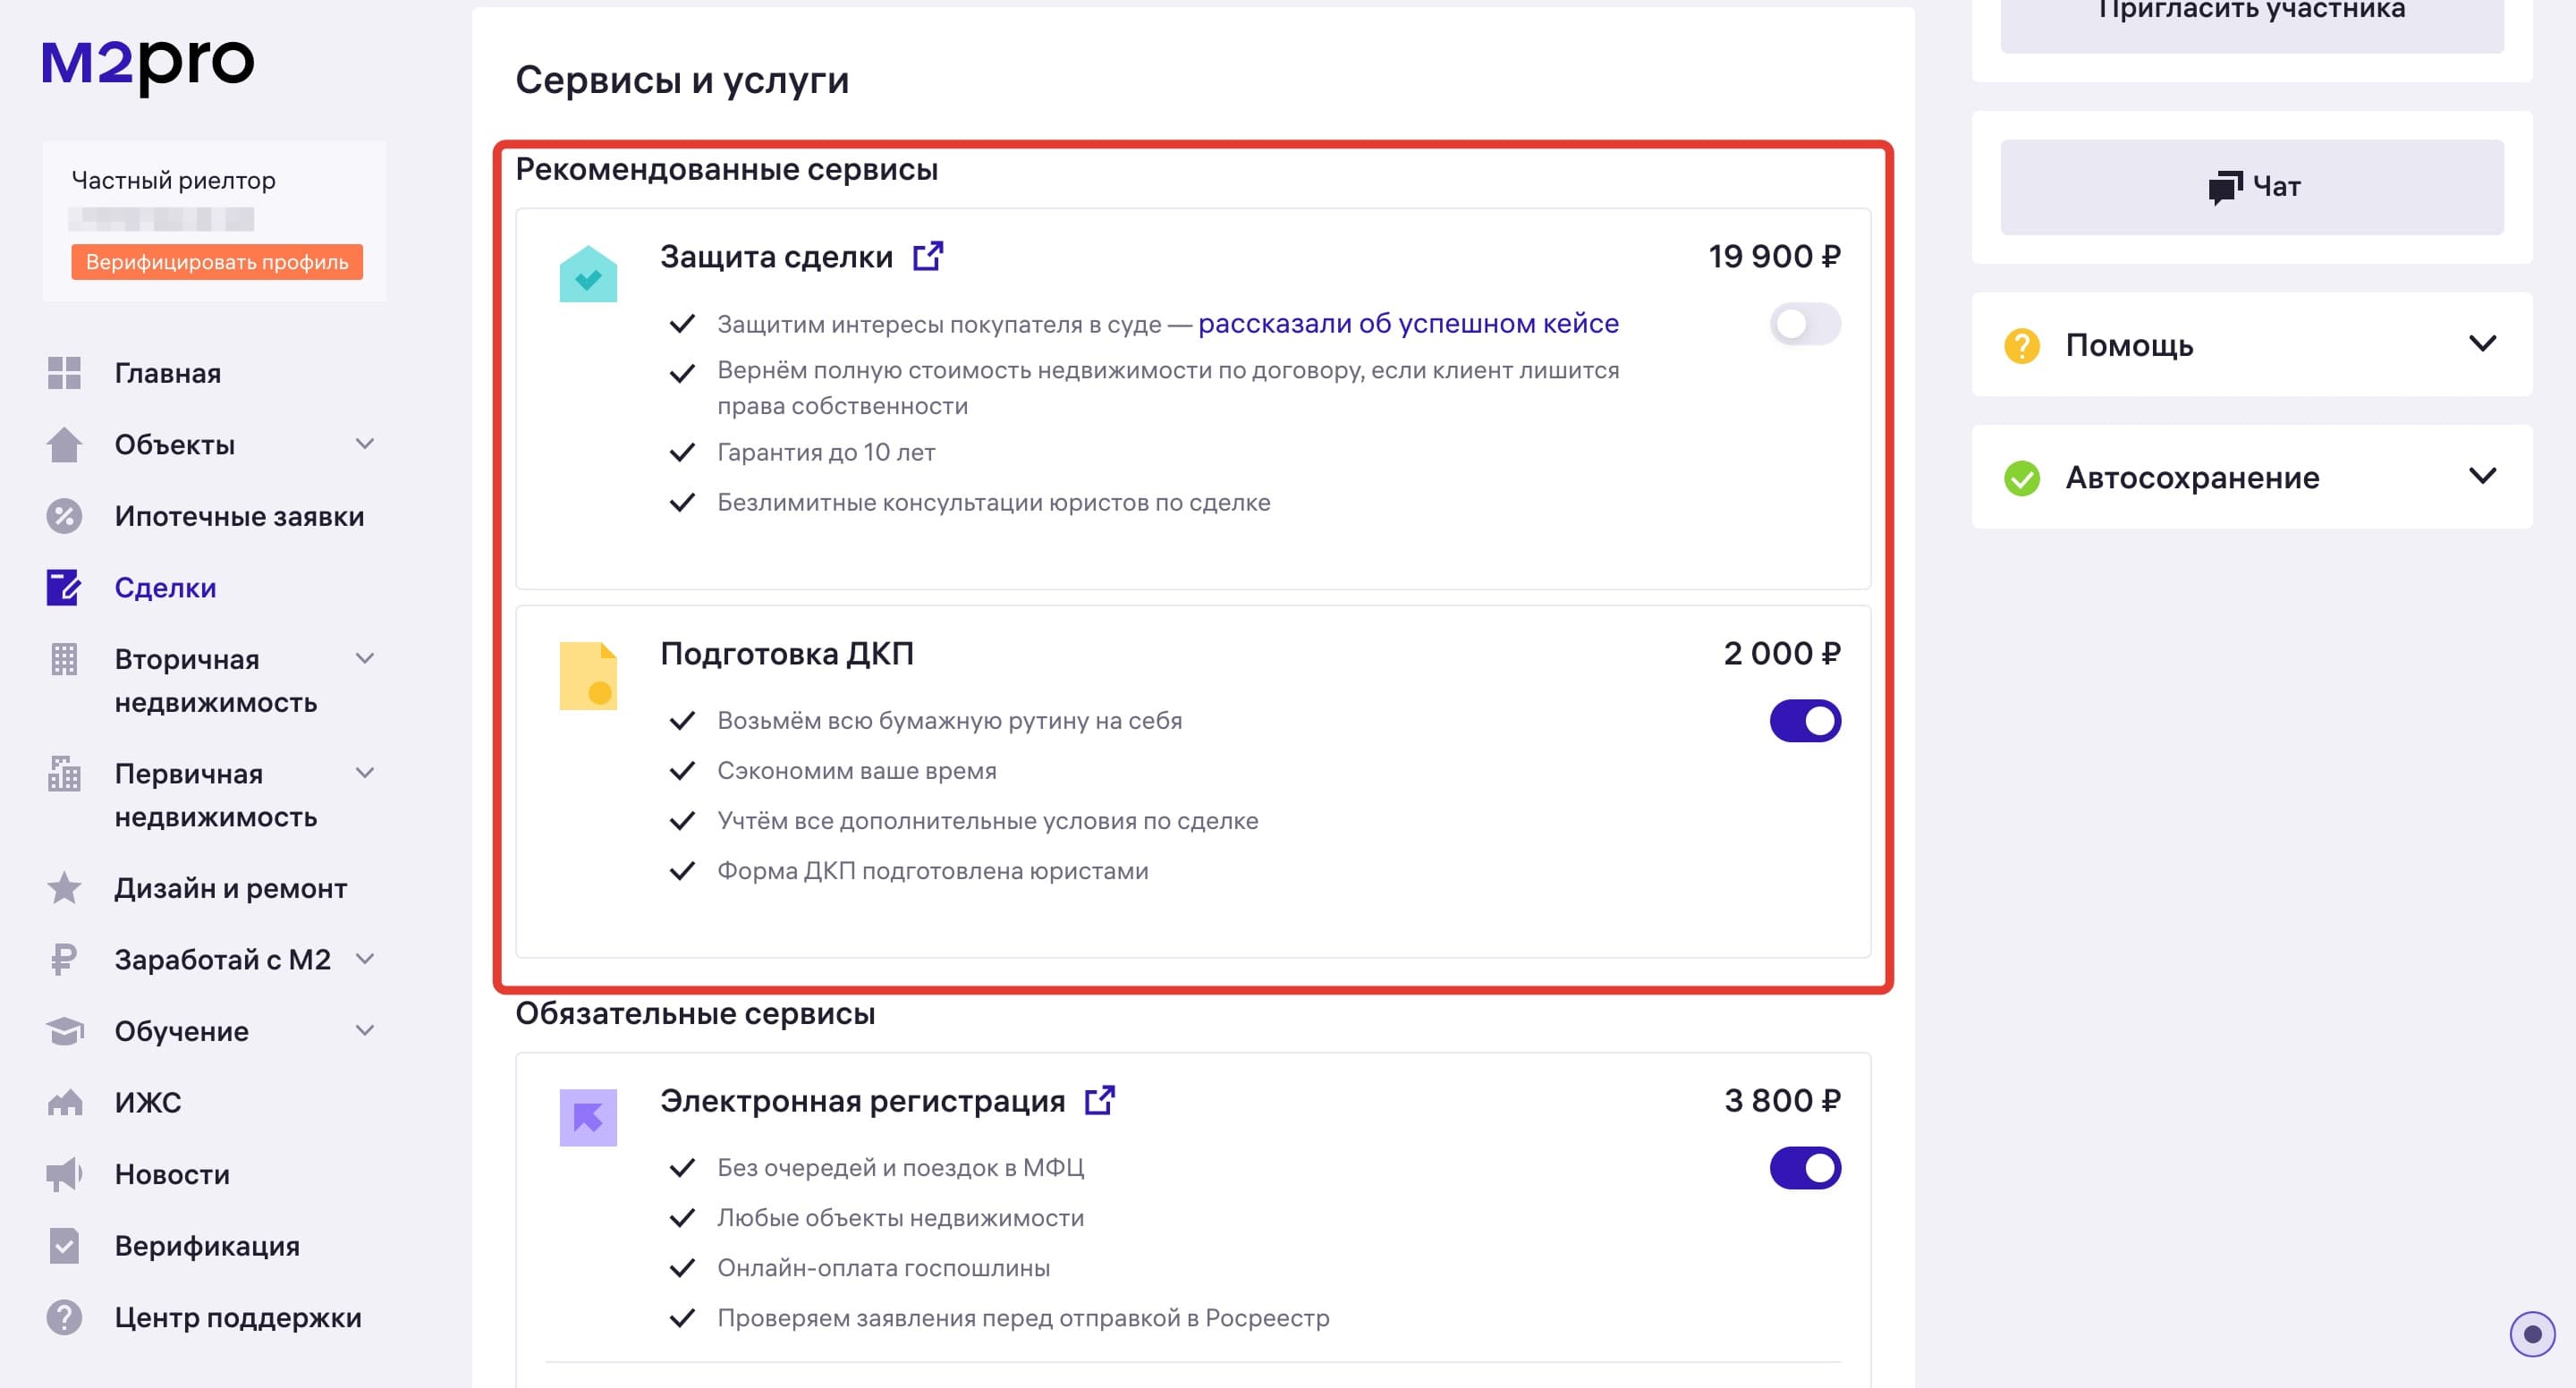The height and width of the screenshot is (1388, 2576).
Task: Click the Подготовка ДКП heading
Action: point(787,654)
